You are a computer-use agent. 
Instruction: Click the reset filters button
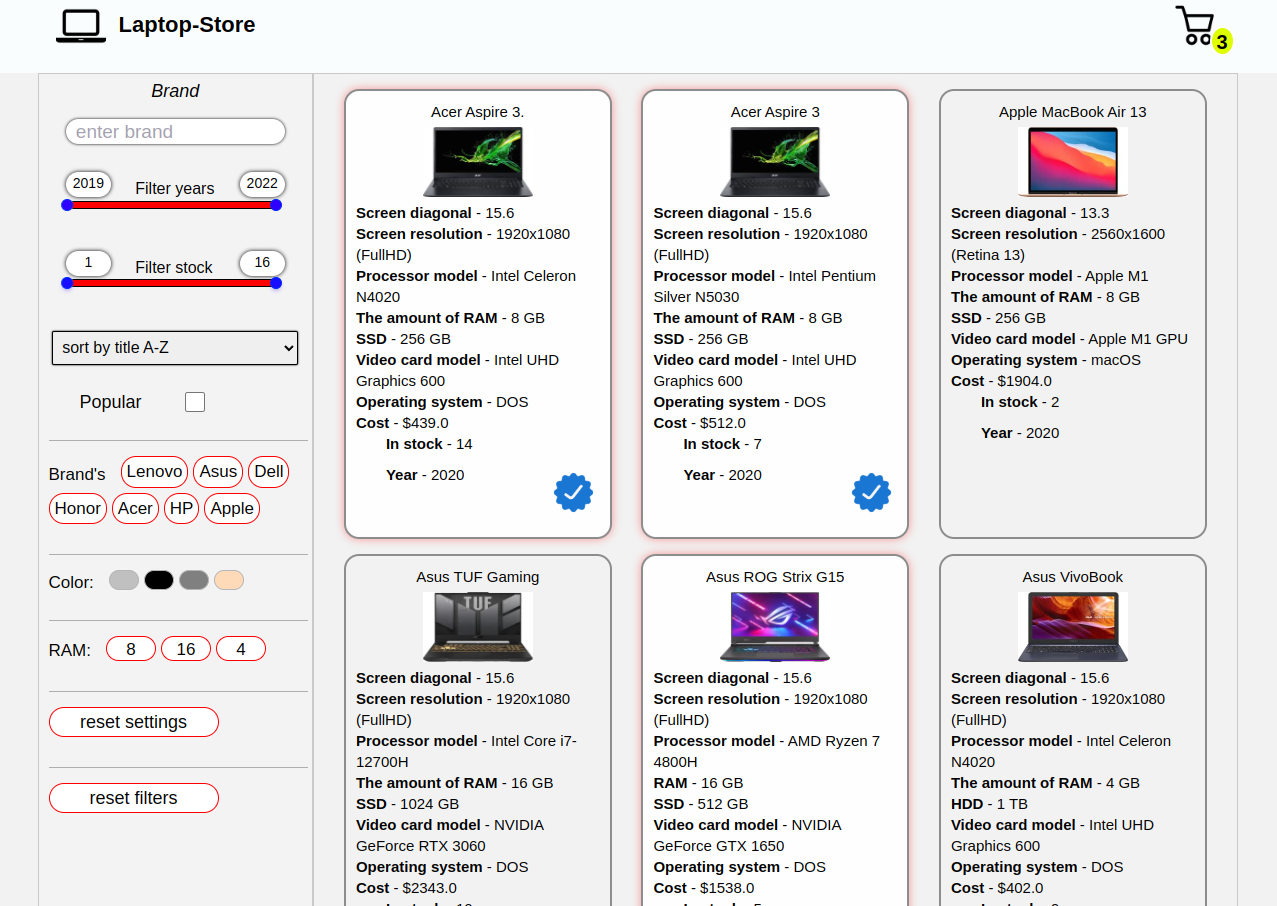tap(133, 797)
